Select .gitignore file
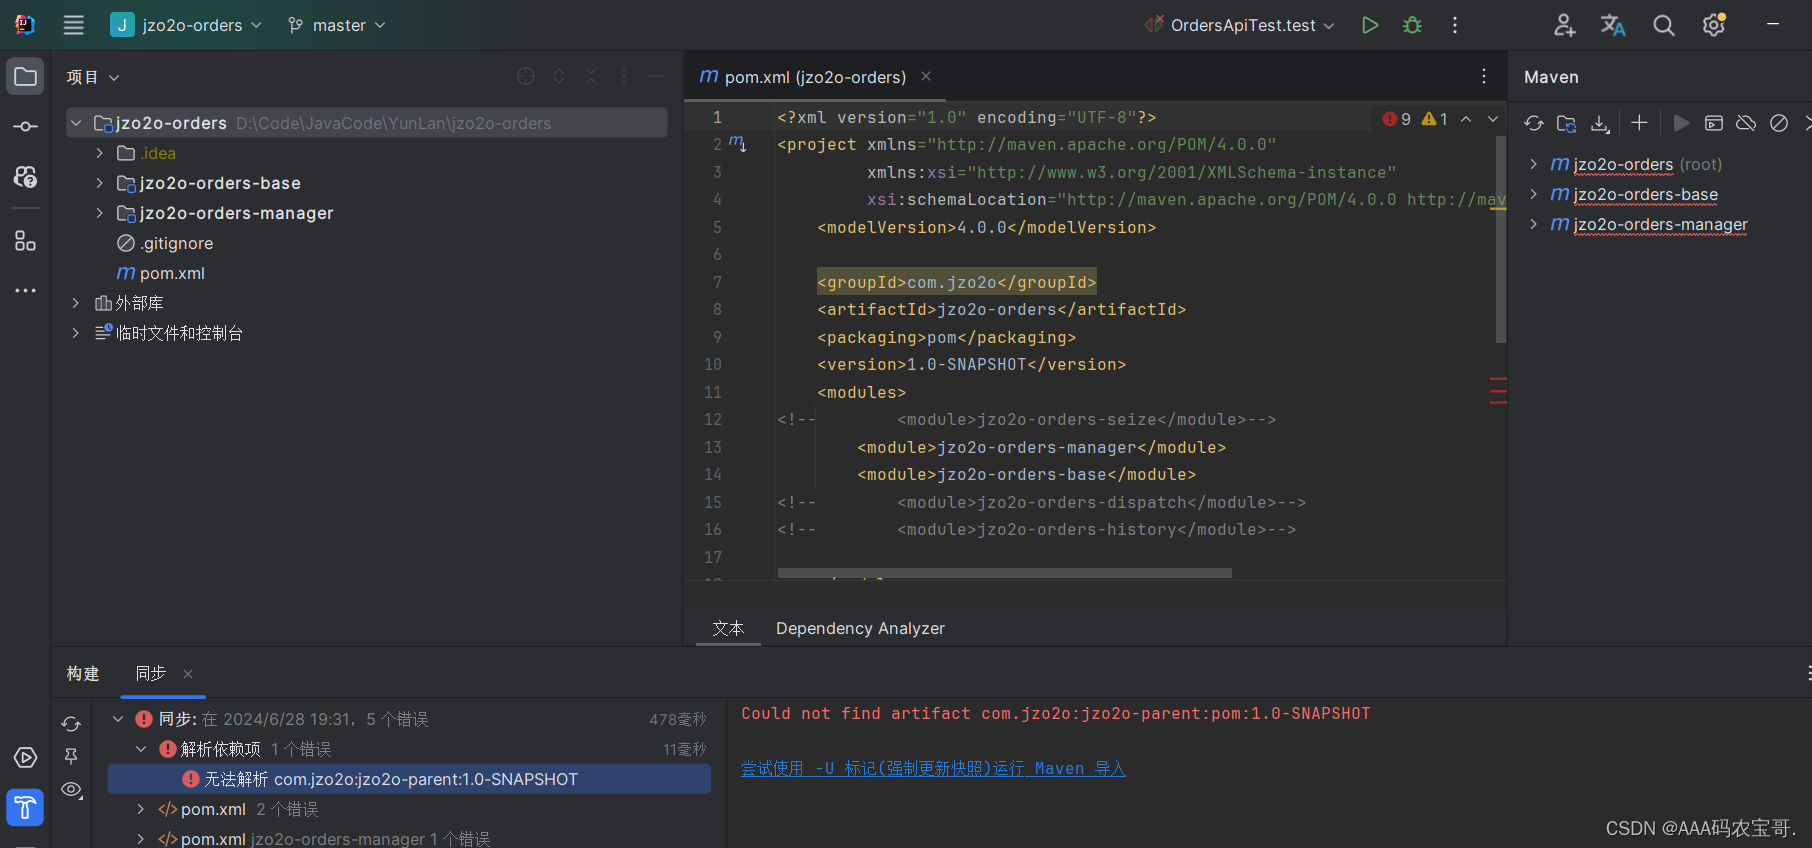Image resolution: width=1812 pixels, height=848 pixels. pos(165,243)
